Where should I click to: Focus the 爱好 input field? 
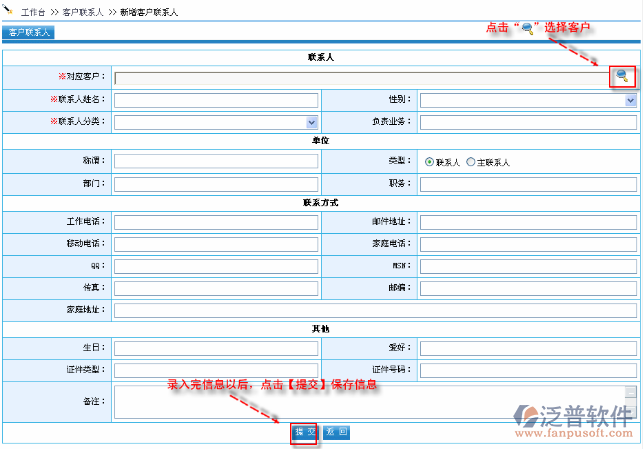tap(528, 349)
